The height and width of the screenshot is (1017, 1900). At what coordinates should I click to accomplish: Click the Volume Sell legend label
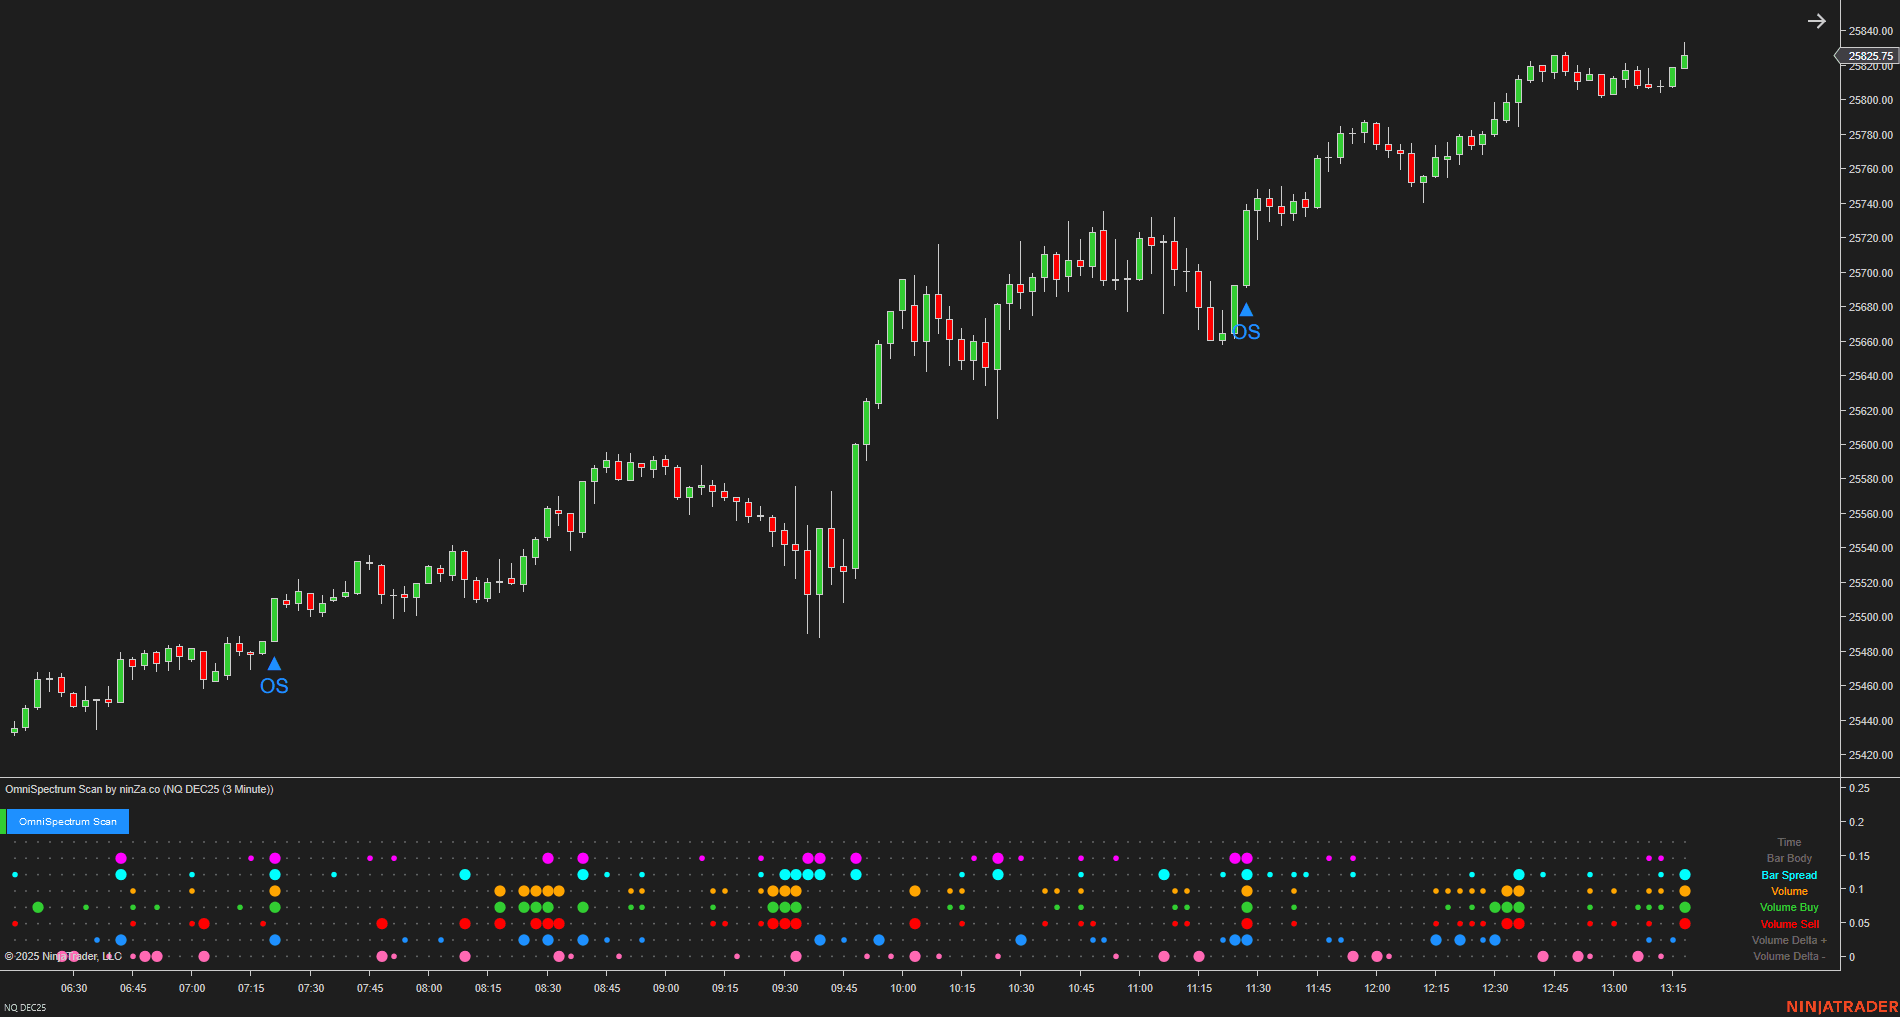coord(1789,924)
